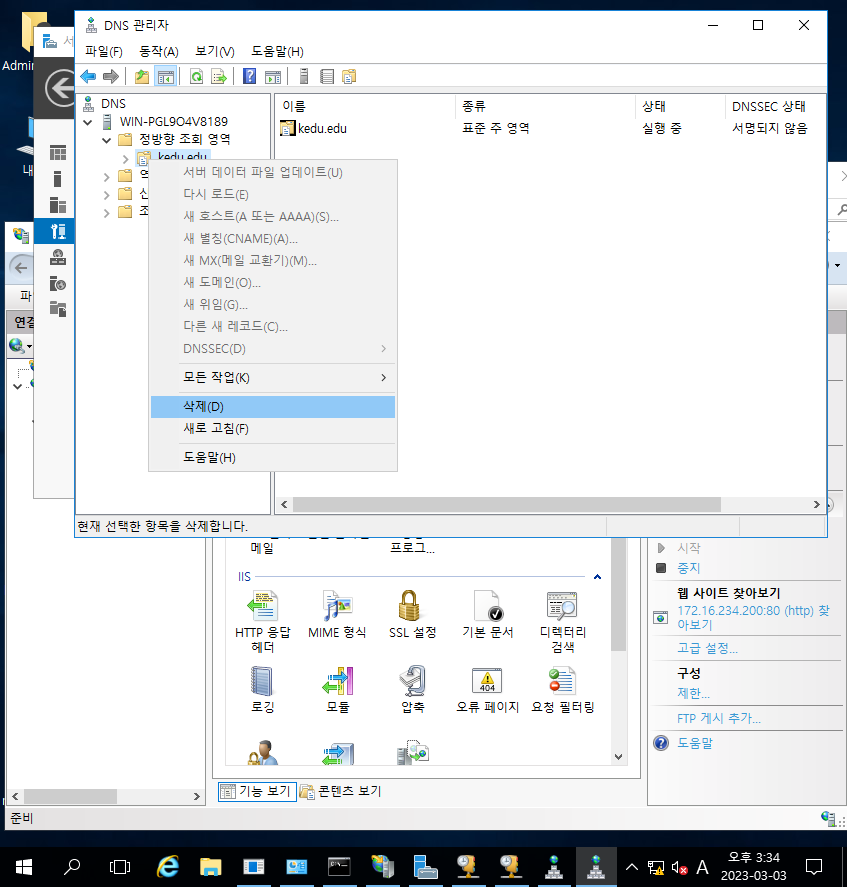Click the green Refresh toolbar icon

[196, 76]
